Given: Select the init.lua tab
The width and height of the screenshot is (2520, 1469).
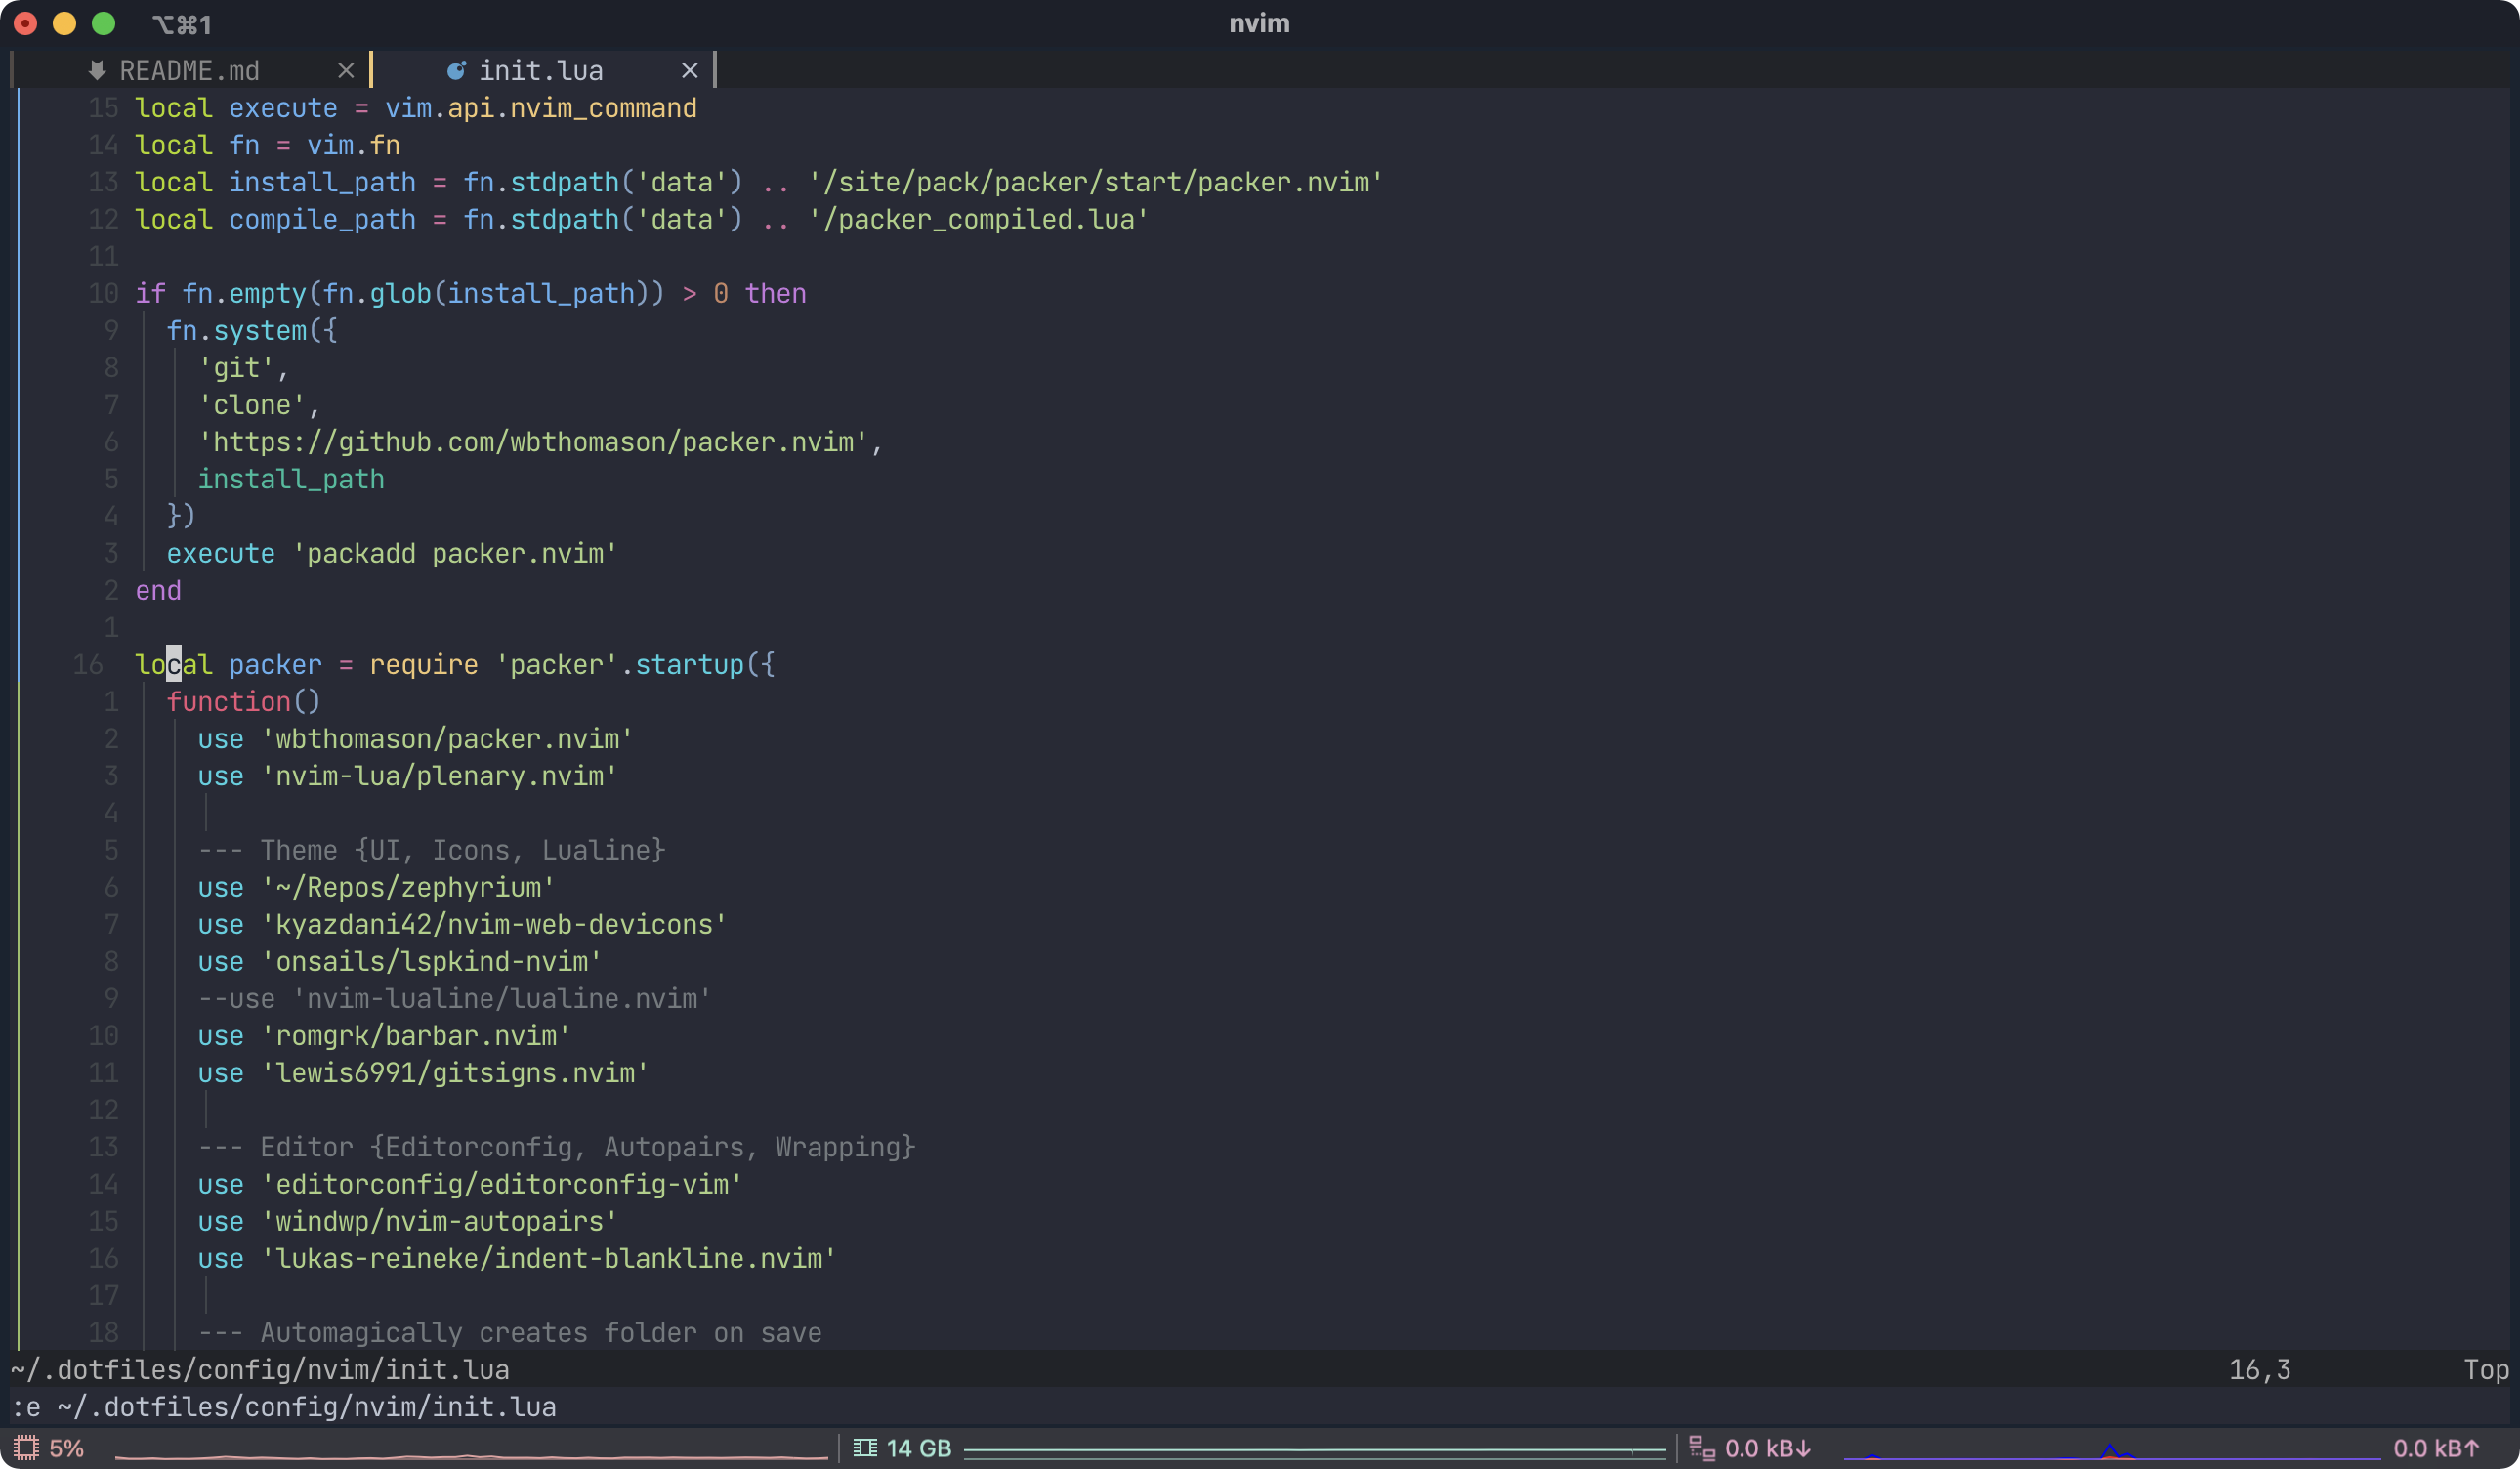Looking at the screenshot, I should (541, 71).
